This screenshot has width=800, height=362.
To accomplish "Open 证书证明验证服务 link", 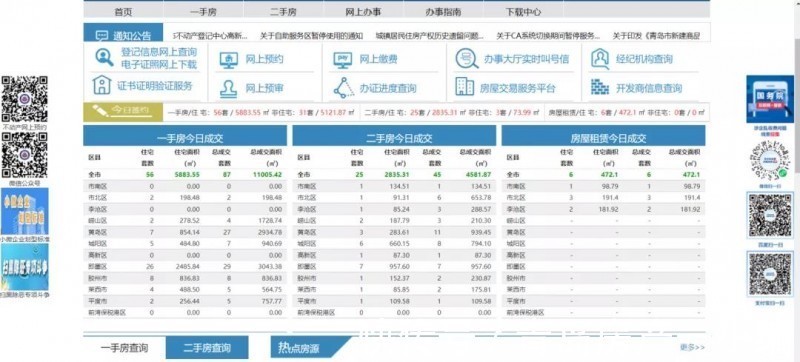I will pyautogui.click(x=155, y=86).
